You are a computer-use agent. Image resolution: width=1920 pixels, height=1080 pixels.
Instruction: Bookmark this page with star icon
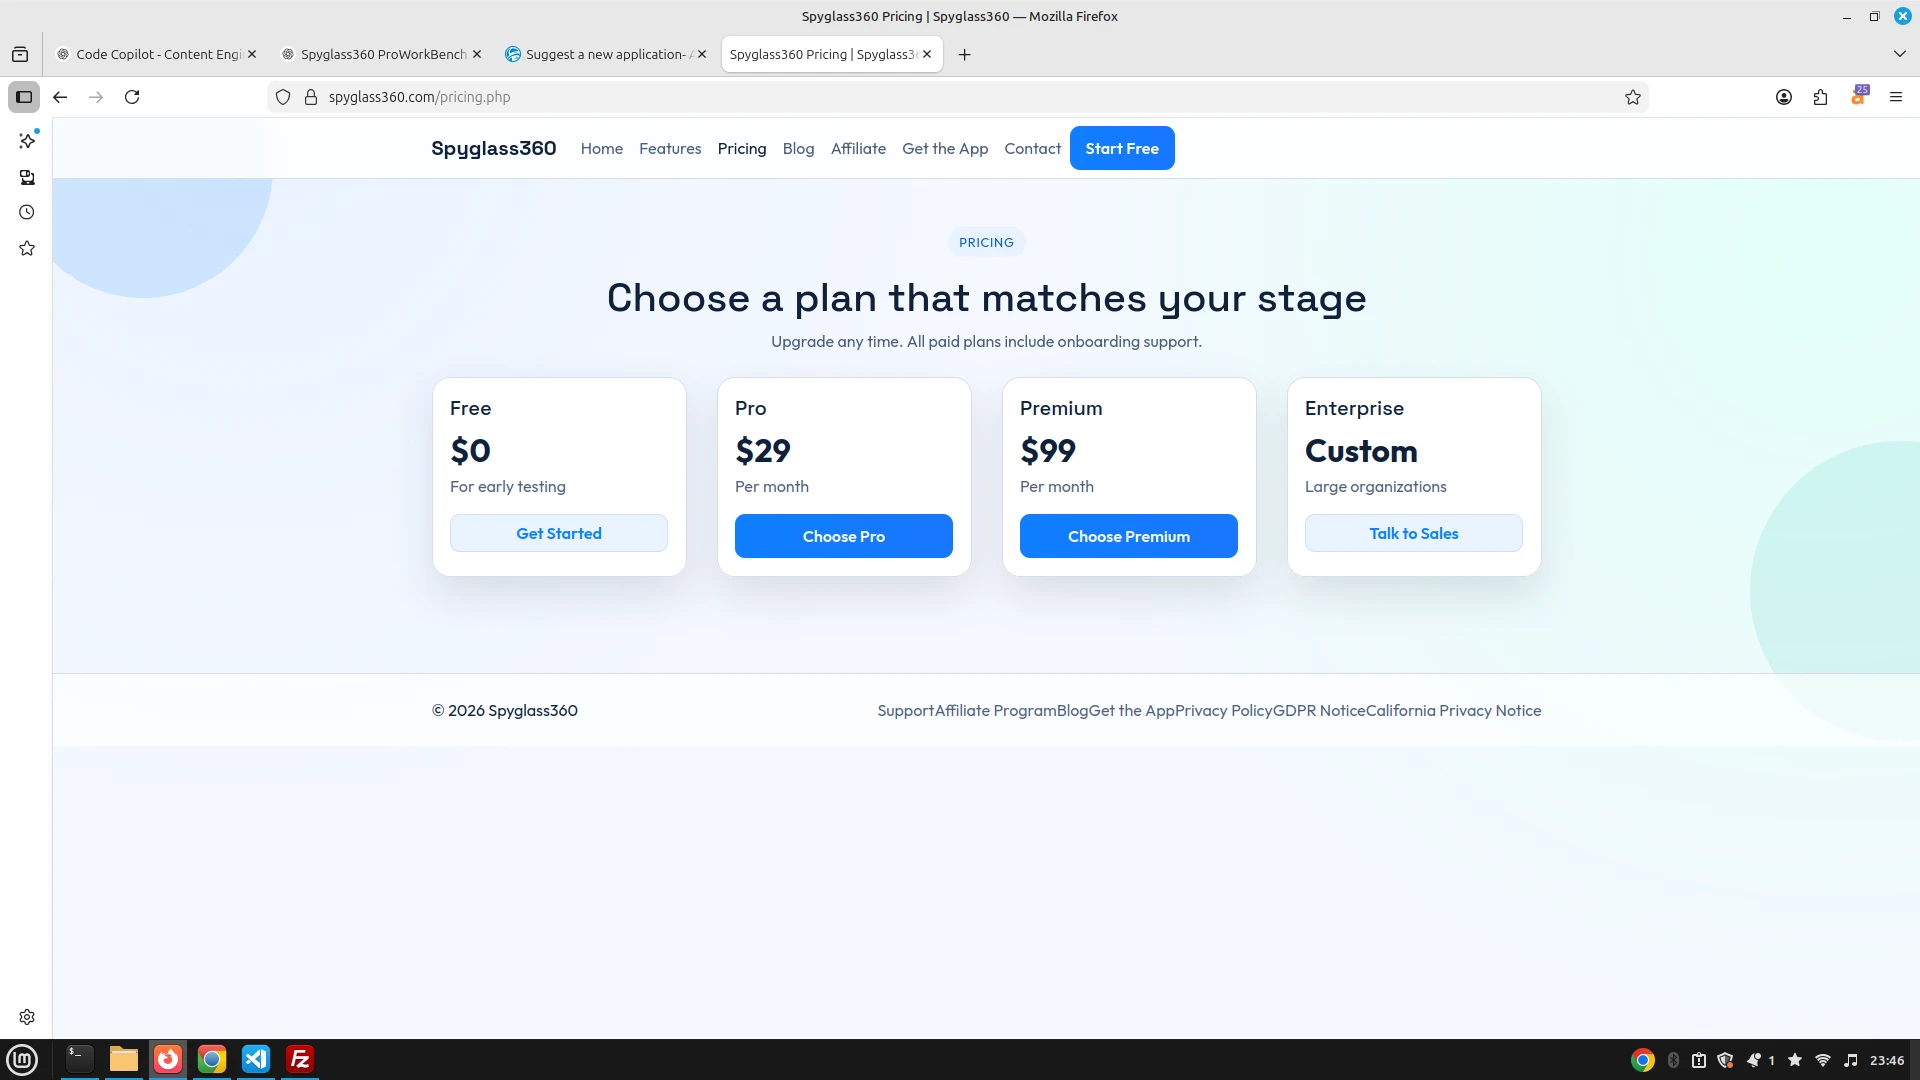[x=1633, y=97]
